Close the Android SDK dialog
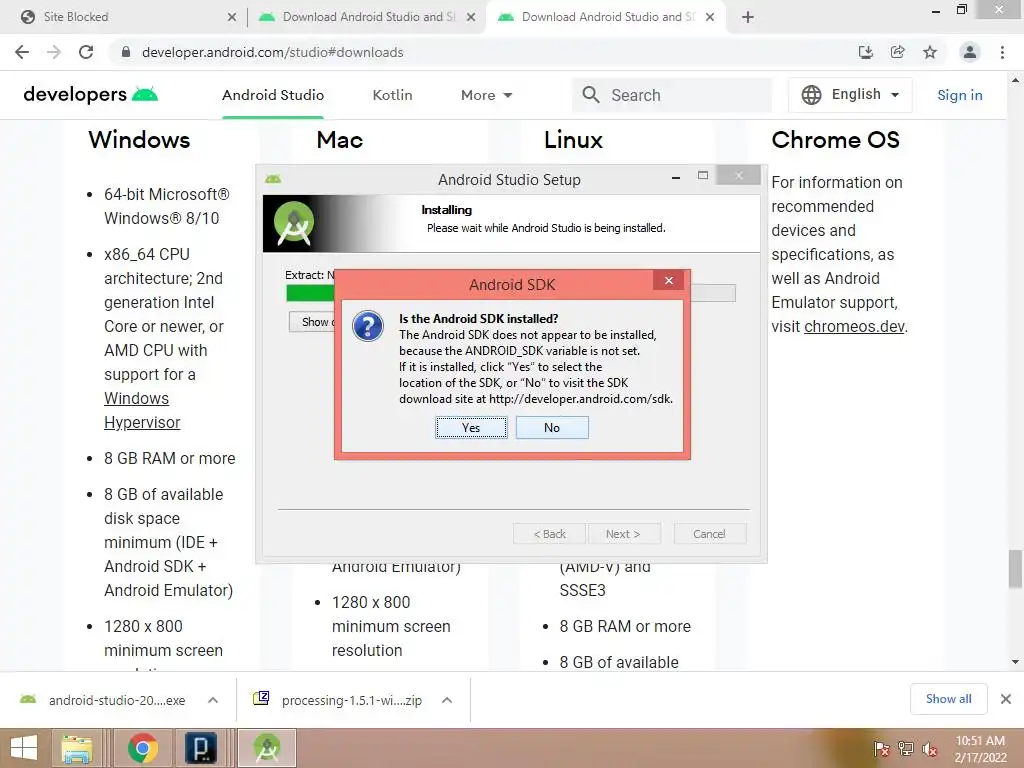The width and height of the screenshot is (1024, 768). (x=669, y=281)
